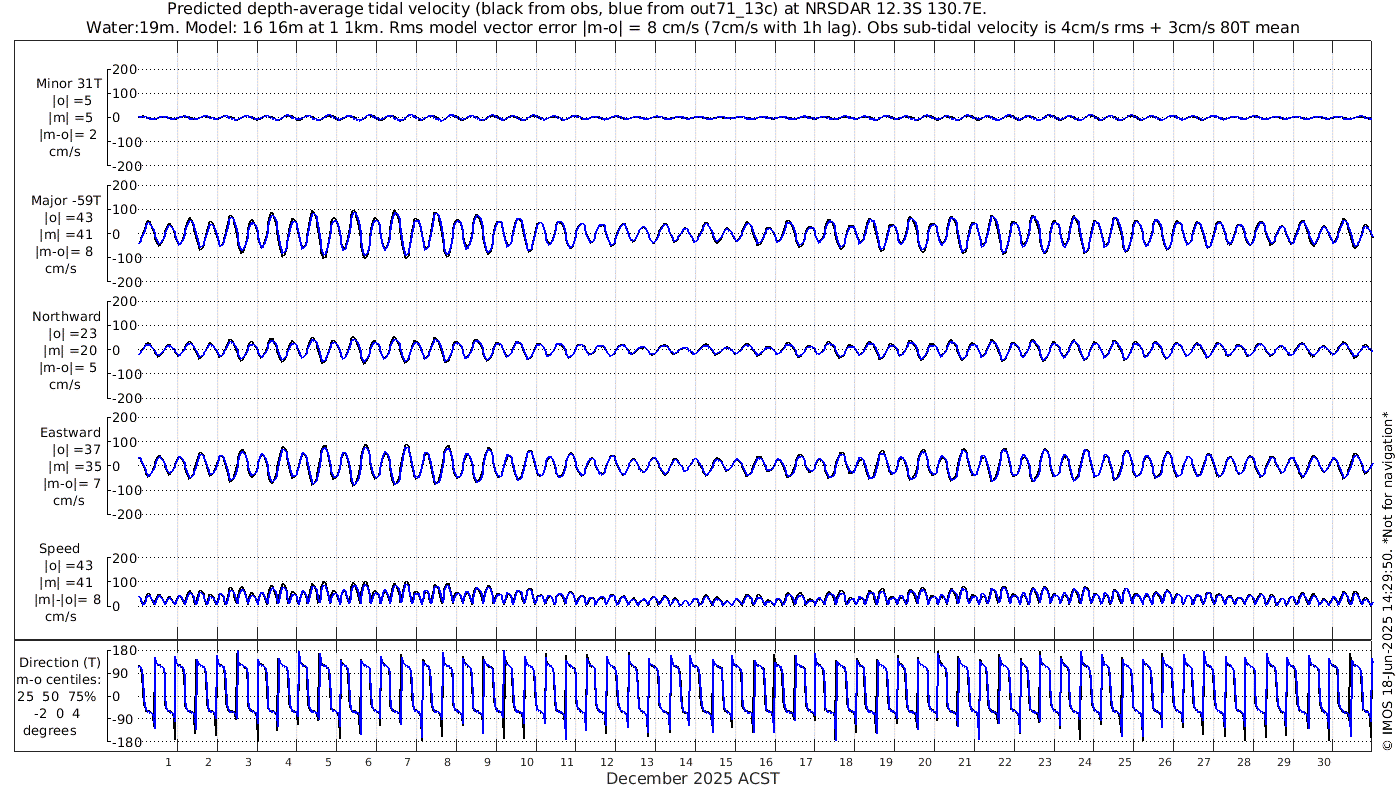Pick day 21 on the date axis

964,762
